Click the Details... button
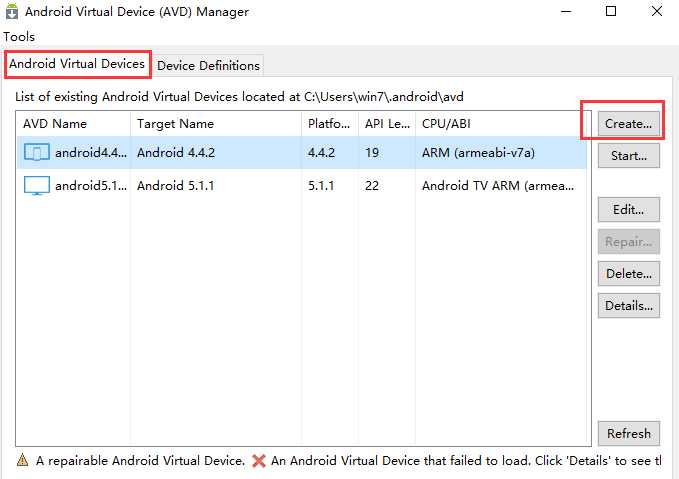This screenshot has width=679, height=479. pos(629,306)
